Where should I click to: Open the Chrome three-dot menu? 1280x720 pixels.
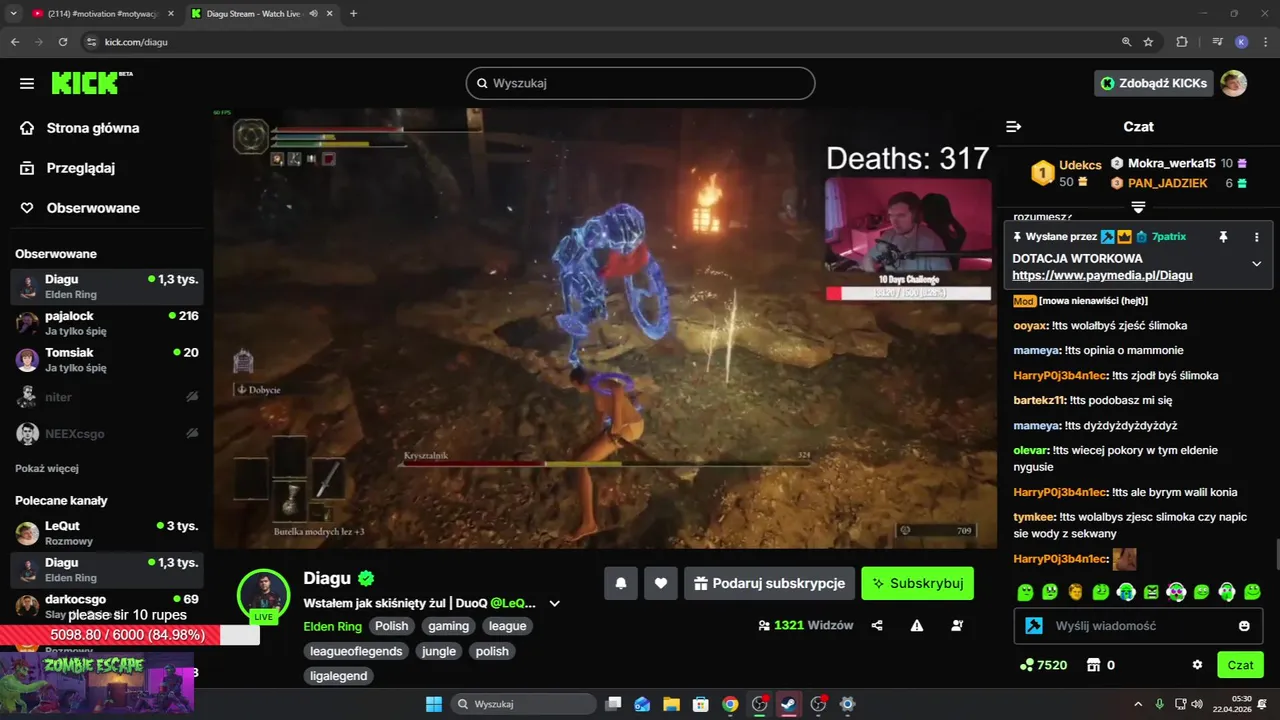pos(1266,42)
